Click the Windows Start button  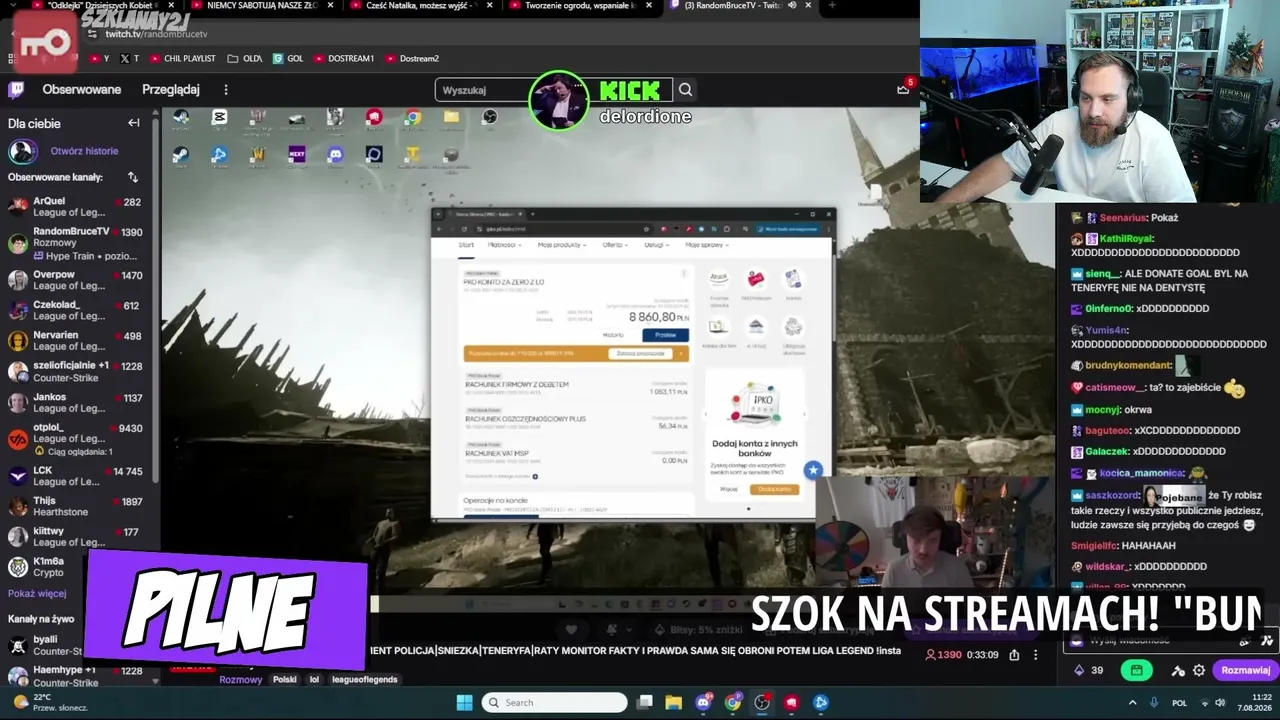[464, 702]
